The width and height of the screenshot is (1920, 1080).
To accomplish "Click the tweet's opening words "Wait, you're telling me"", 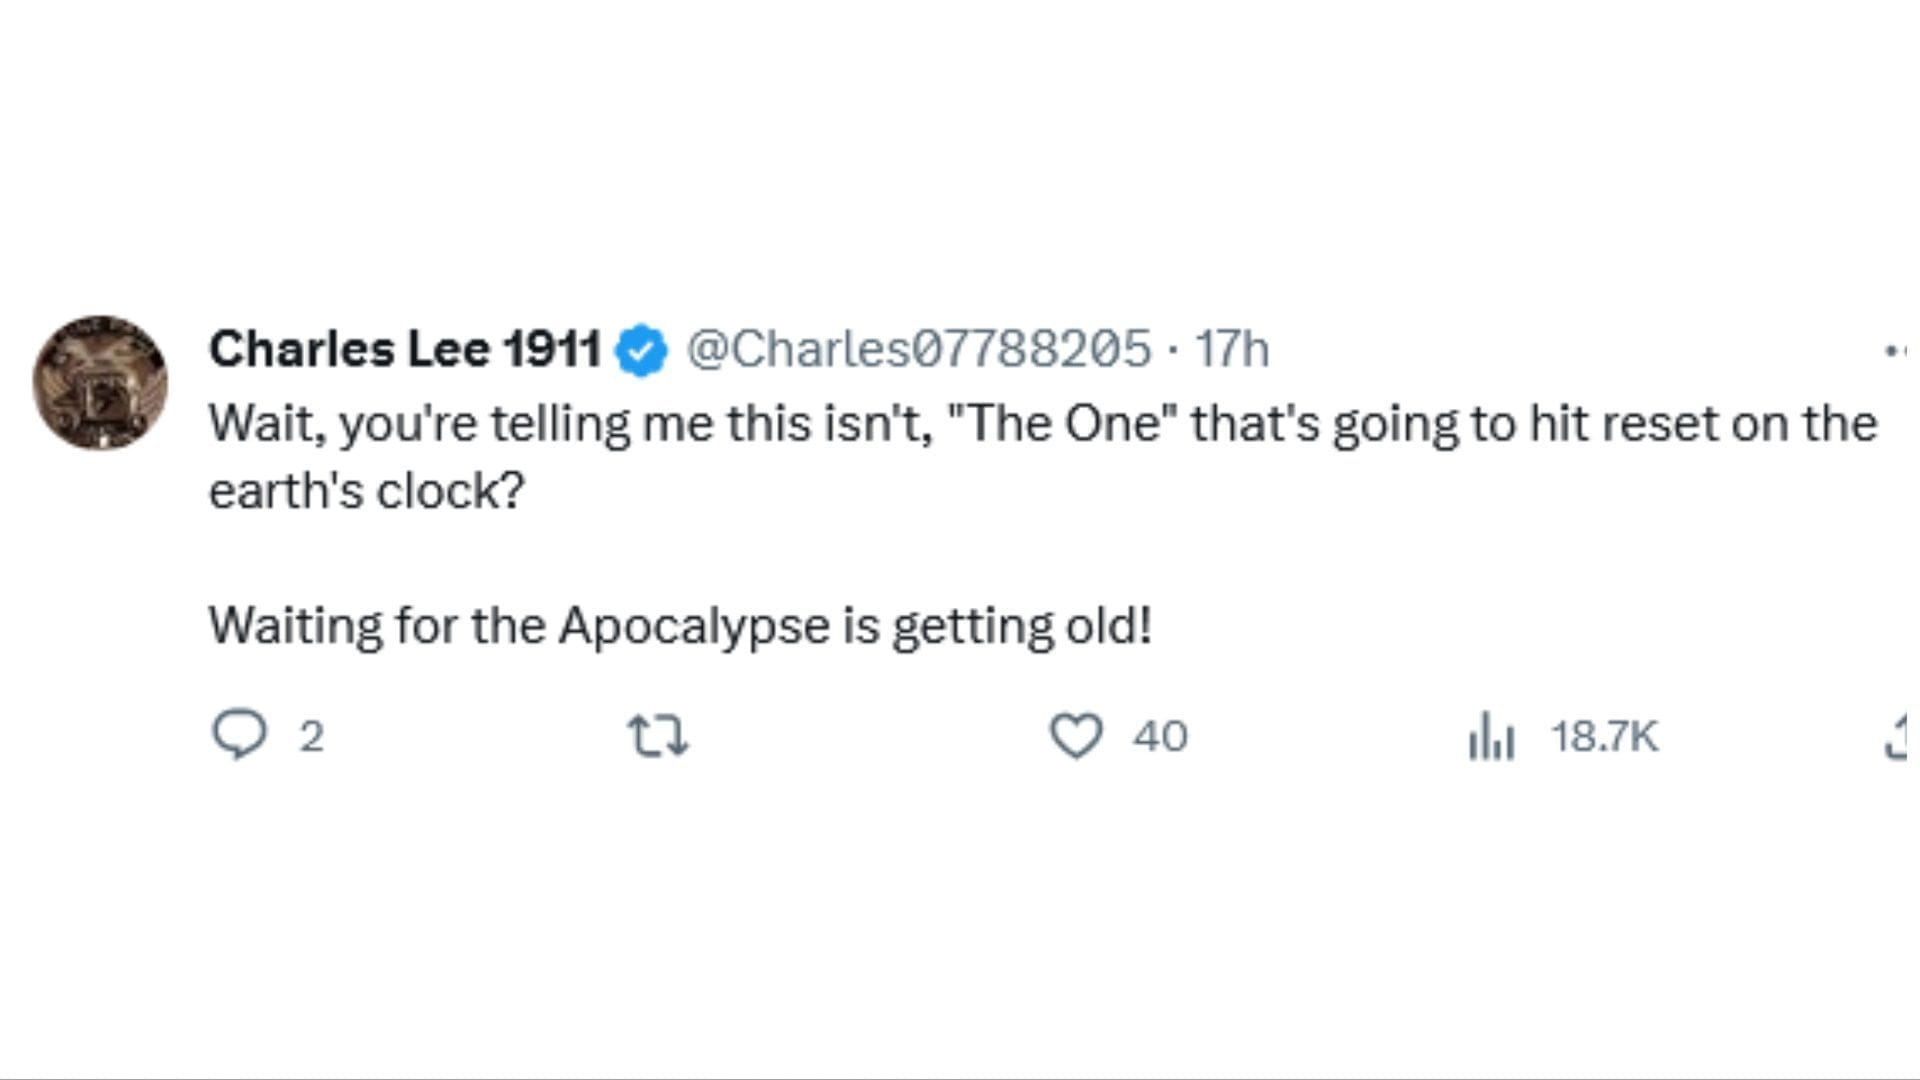I will pos(420,424).
